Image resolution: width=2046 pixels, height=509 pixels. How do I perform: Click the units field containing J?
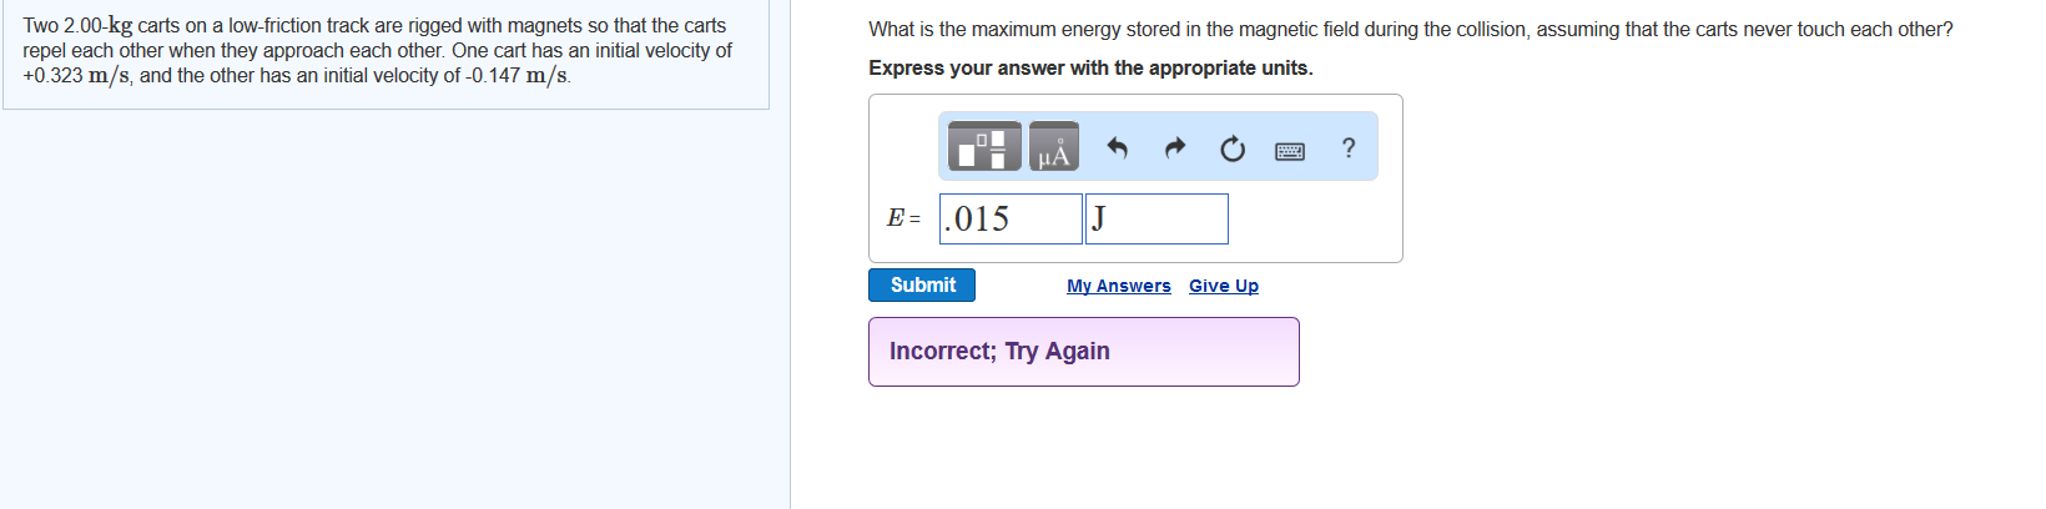(1156, 219)
